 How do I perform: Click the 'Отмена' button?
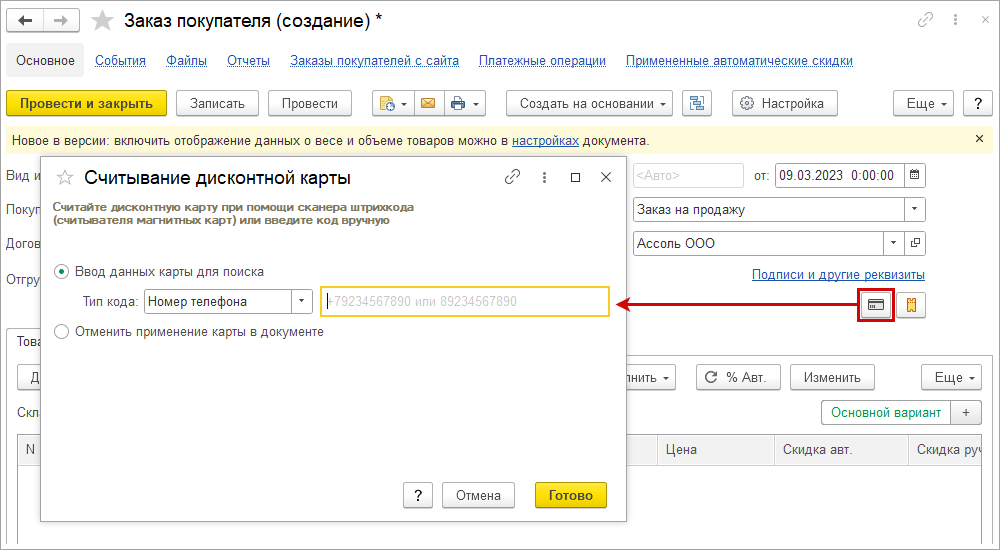pyautogui.click(x=477, y=495)
